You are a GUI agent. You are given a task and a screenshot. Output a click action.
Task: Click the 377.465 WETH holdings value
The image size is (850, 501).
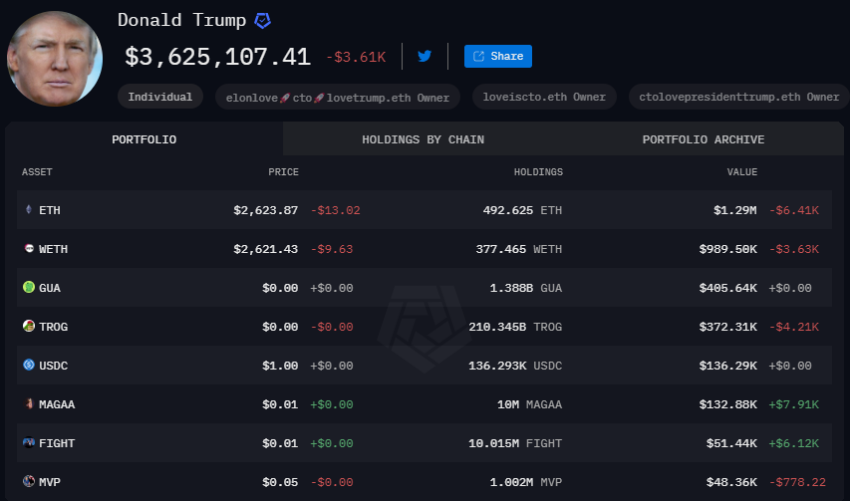(519, 249)
